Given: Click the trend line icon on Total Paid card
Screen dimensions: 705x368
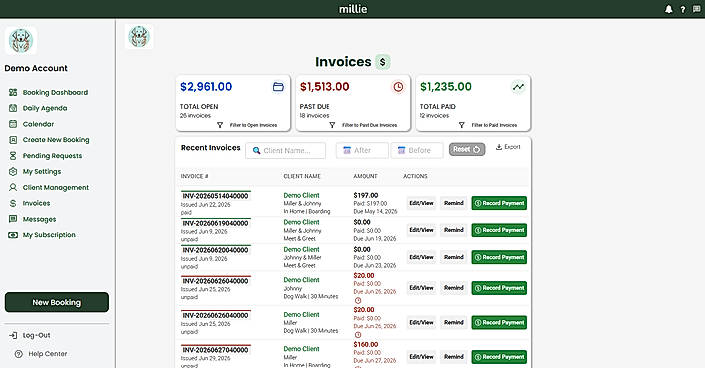Looking at the screenshot, I should 518,87.
